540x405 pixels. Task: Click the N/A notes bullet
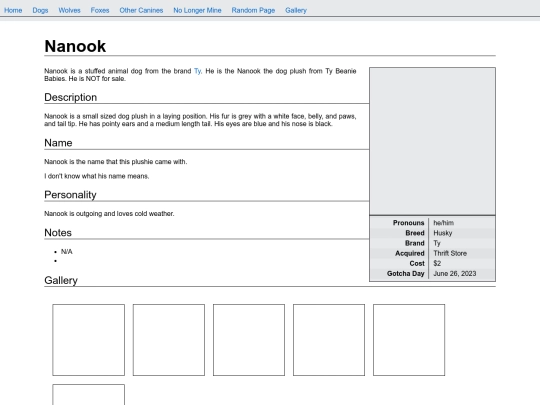[66, 252]
